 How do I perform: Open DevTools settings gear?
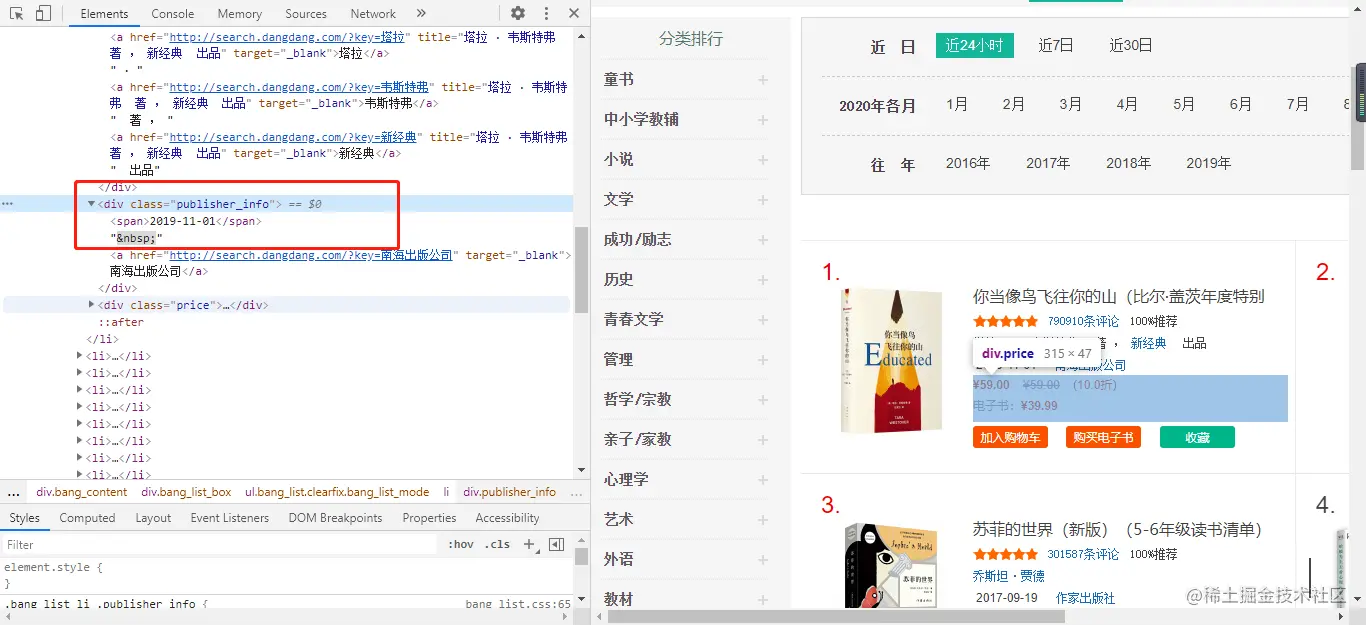tap(518, 13)
